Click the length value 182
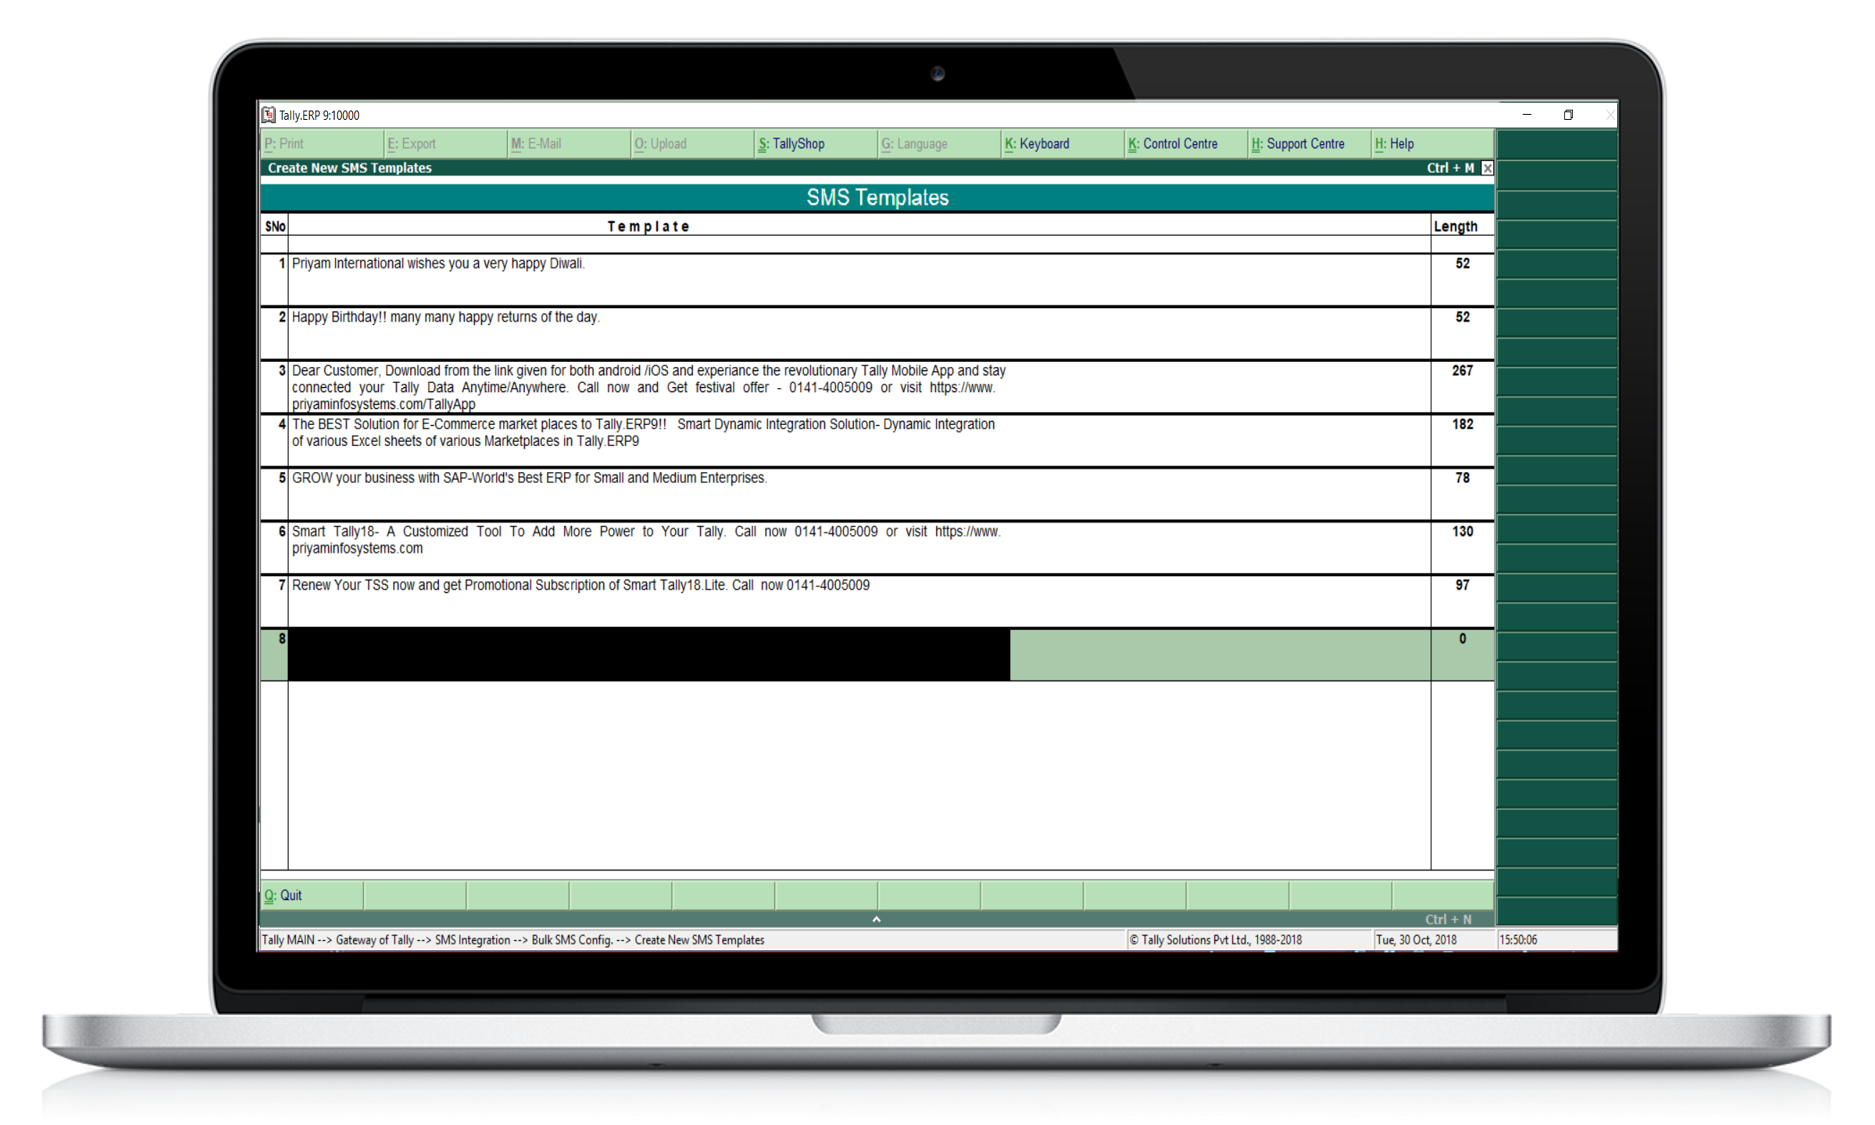Image resolution: width=1875 pixels, height=1125 pixels. coord(1462,425)
